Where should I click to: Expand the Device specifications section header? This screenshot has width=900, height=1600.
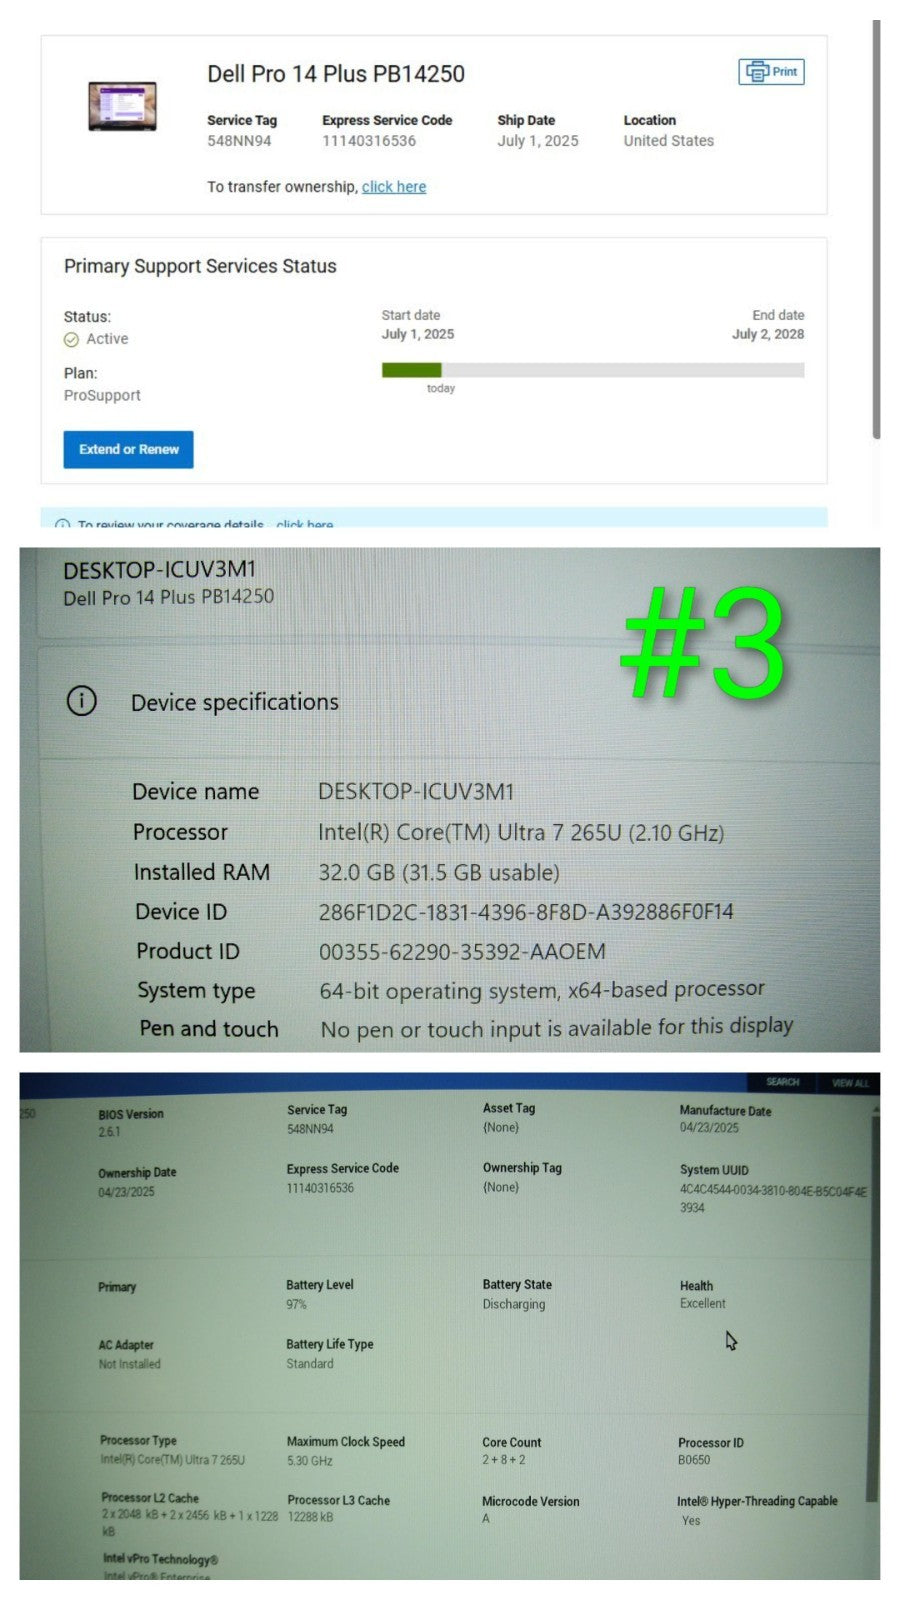pos(235,702)
